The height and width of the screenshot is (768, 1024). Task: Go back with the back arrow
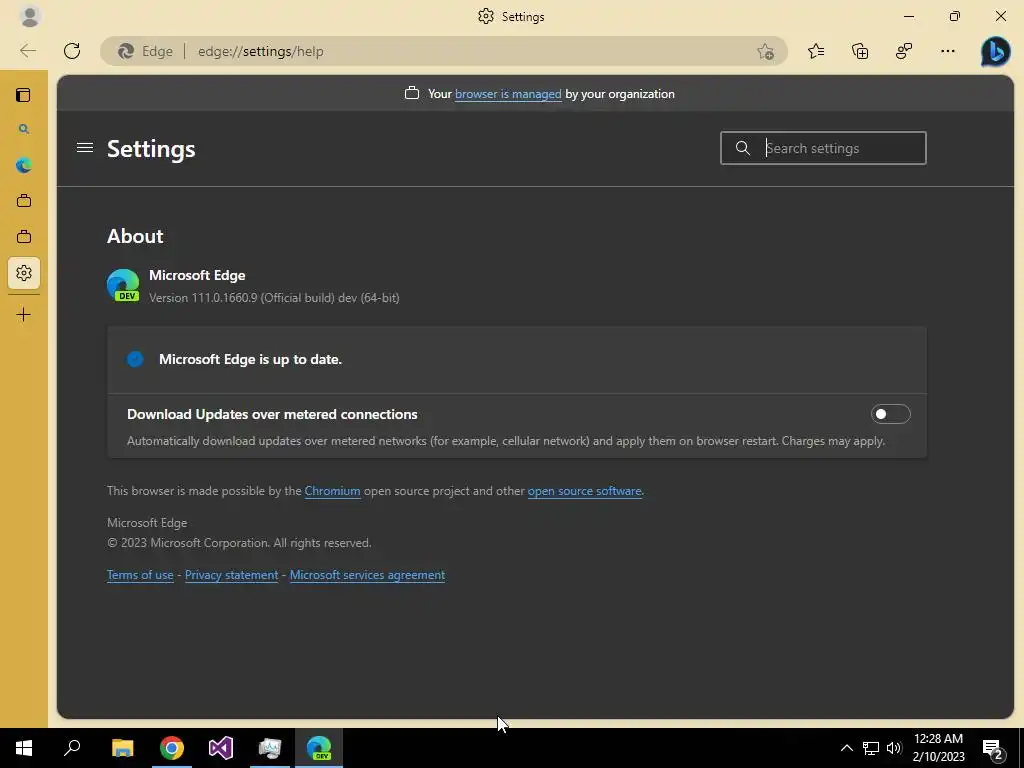pyautogui.click(x=27, y=51)
